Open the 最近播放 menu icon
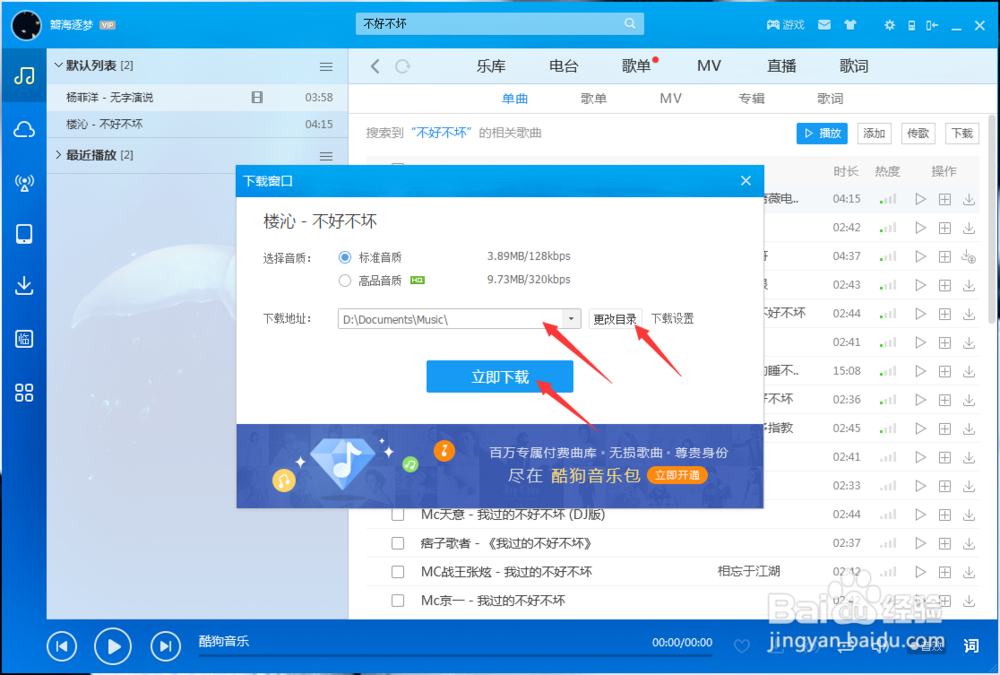 [326, 156]
